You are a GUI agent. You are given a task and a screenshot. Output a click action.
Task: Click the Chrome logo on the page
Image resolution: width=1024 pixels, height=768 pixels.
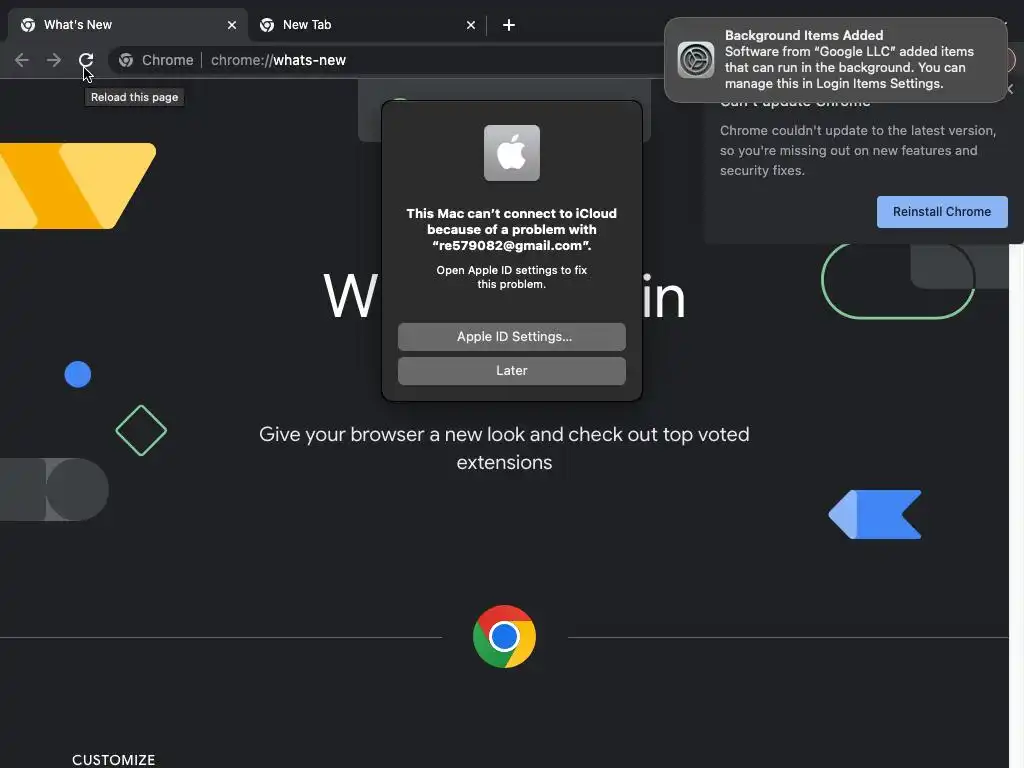504,637
